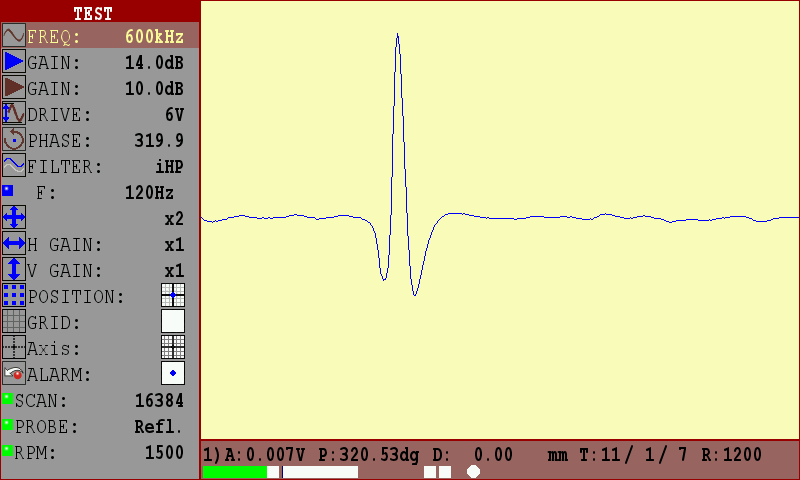This screenshot has height=480, width=800.
Task: Click the green indicator beside SCAN
Action: pos(7,398)
